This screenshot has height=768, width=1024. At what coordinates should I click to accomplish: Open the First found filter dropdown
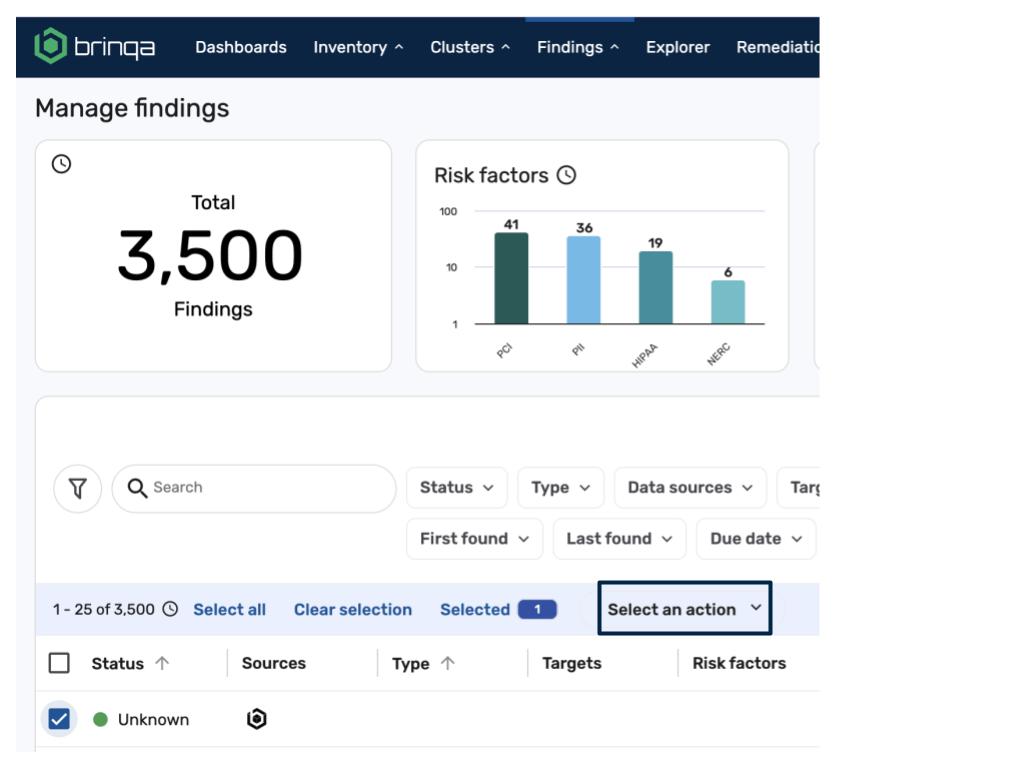click(x=474, y=539)
